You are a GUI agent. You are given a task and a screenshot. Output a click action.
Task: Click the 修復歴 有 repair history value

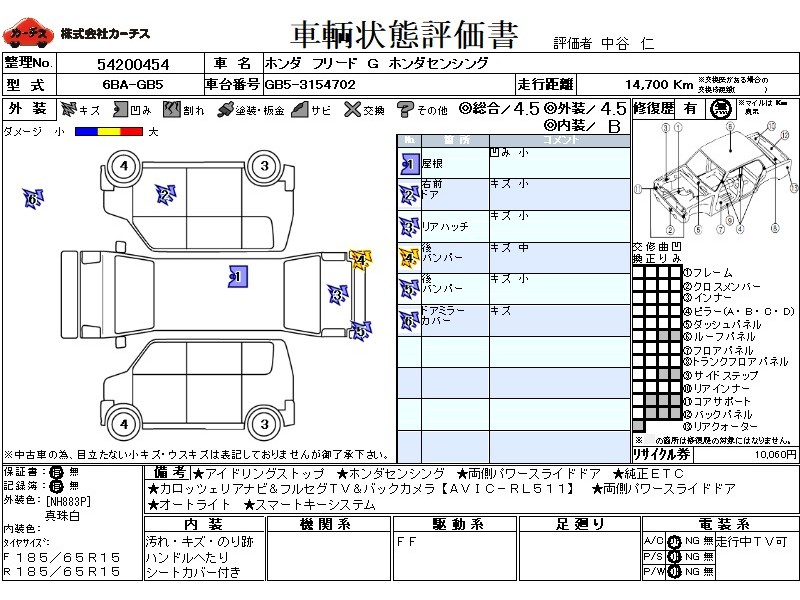pos(690,109)
